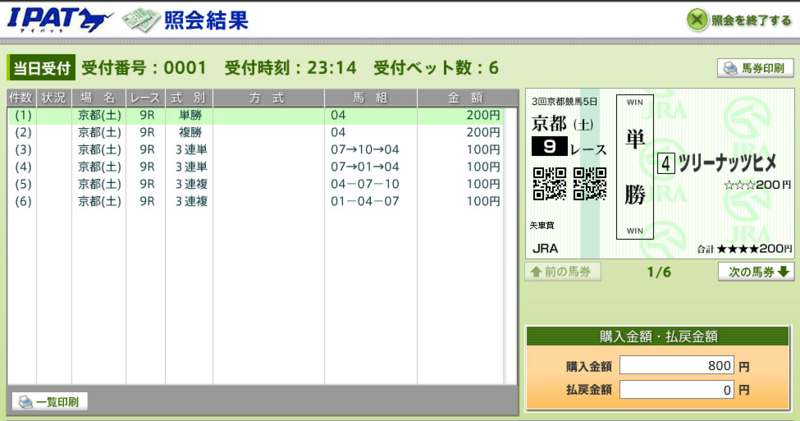Screen dimensions: 800x421
Task: Select bet row 3連複 04−07−10
Action: (256, 184)
